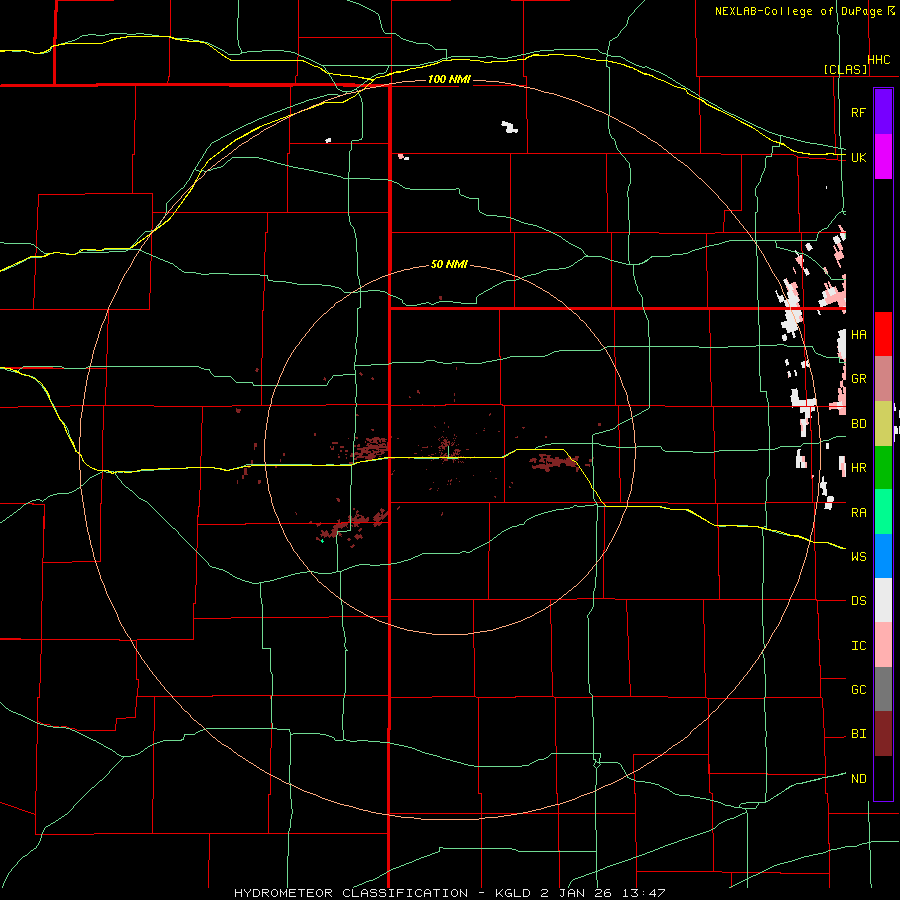Viewport: 900px width, 900px height.
Task: Click the "100 NMI" range ring label
Action: coord(449,79)
